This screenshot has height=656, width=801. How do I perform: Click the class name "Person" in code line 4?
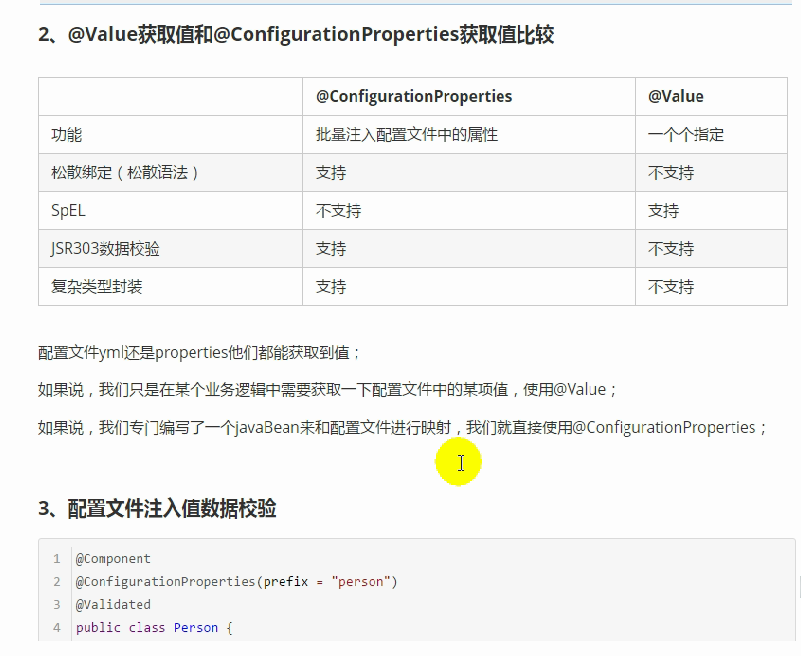[196, 628]
